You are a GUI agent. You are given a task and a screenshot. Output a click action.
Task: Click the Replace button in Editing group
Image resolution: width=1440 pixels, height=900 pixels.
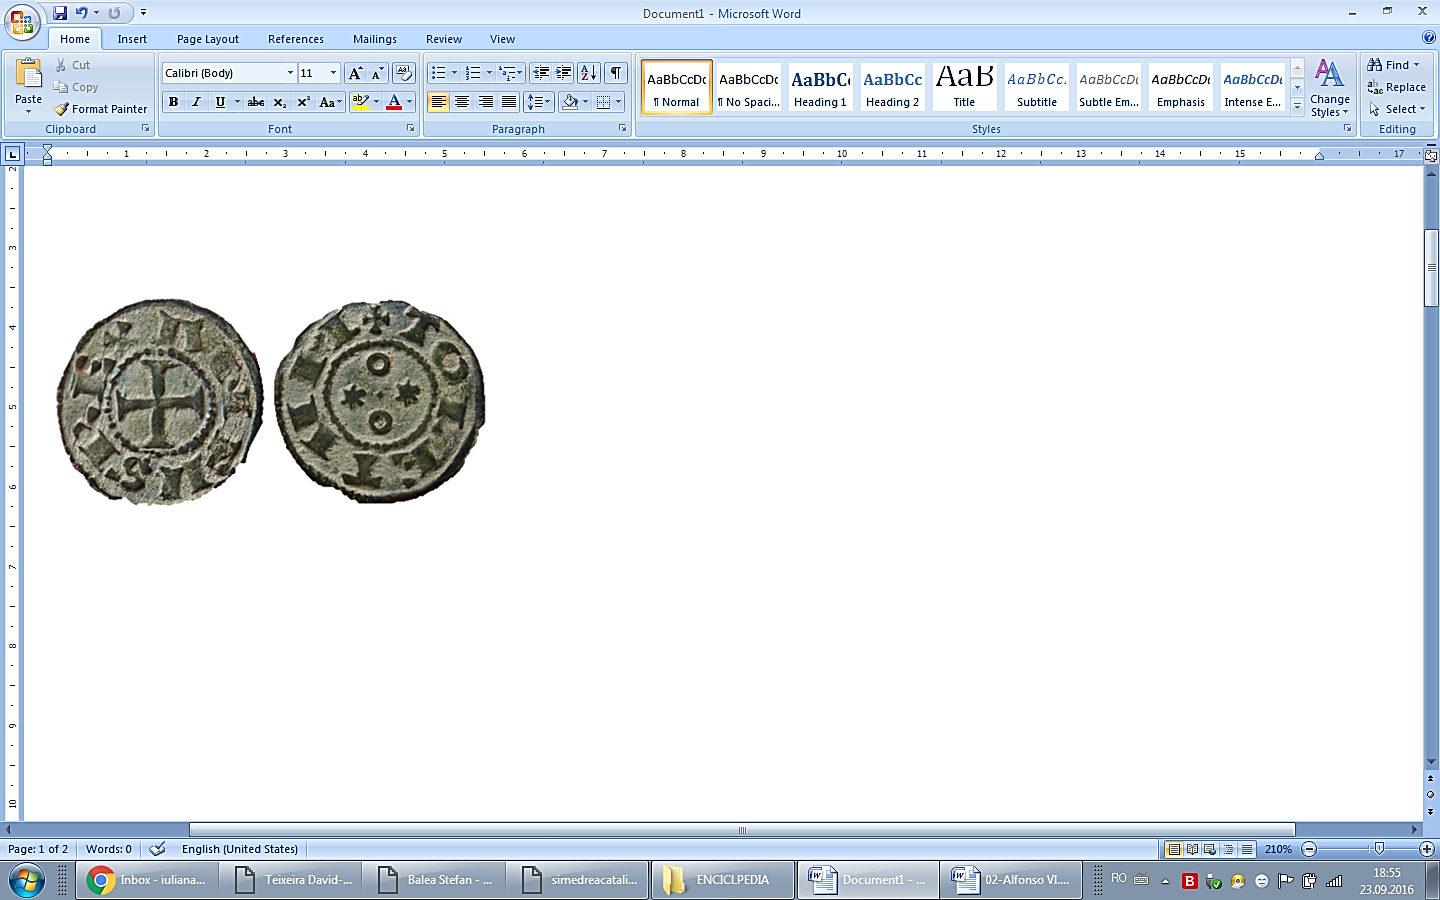coord(1397,87)
